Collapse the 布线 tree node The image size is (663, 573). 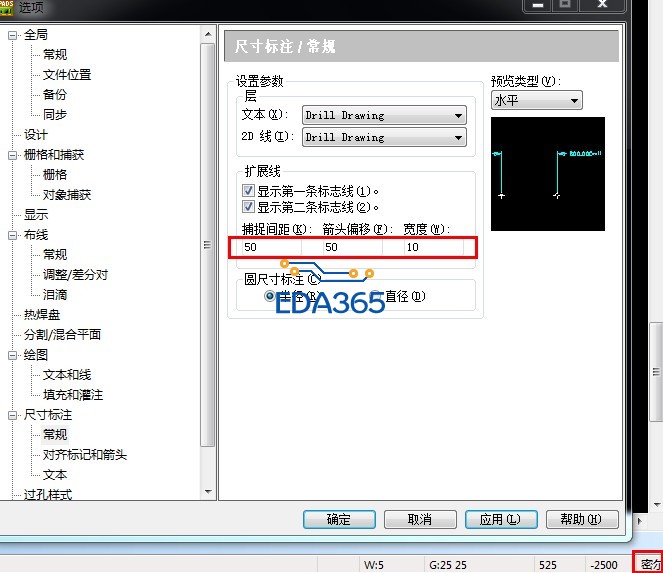(12, 235)
